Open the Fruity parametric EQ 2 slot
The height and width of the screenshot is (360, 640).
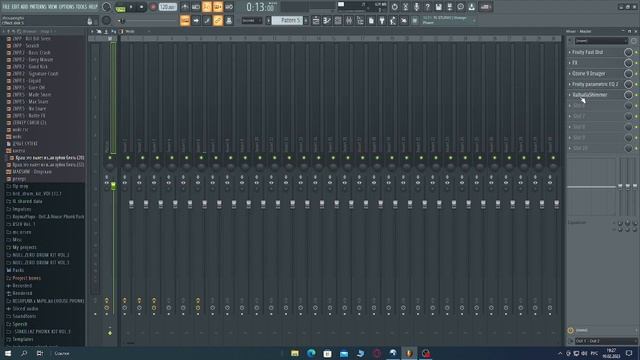[595, 84]
